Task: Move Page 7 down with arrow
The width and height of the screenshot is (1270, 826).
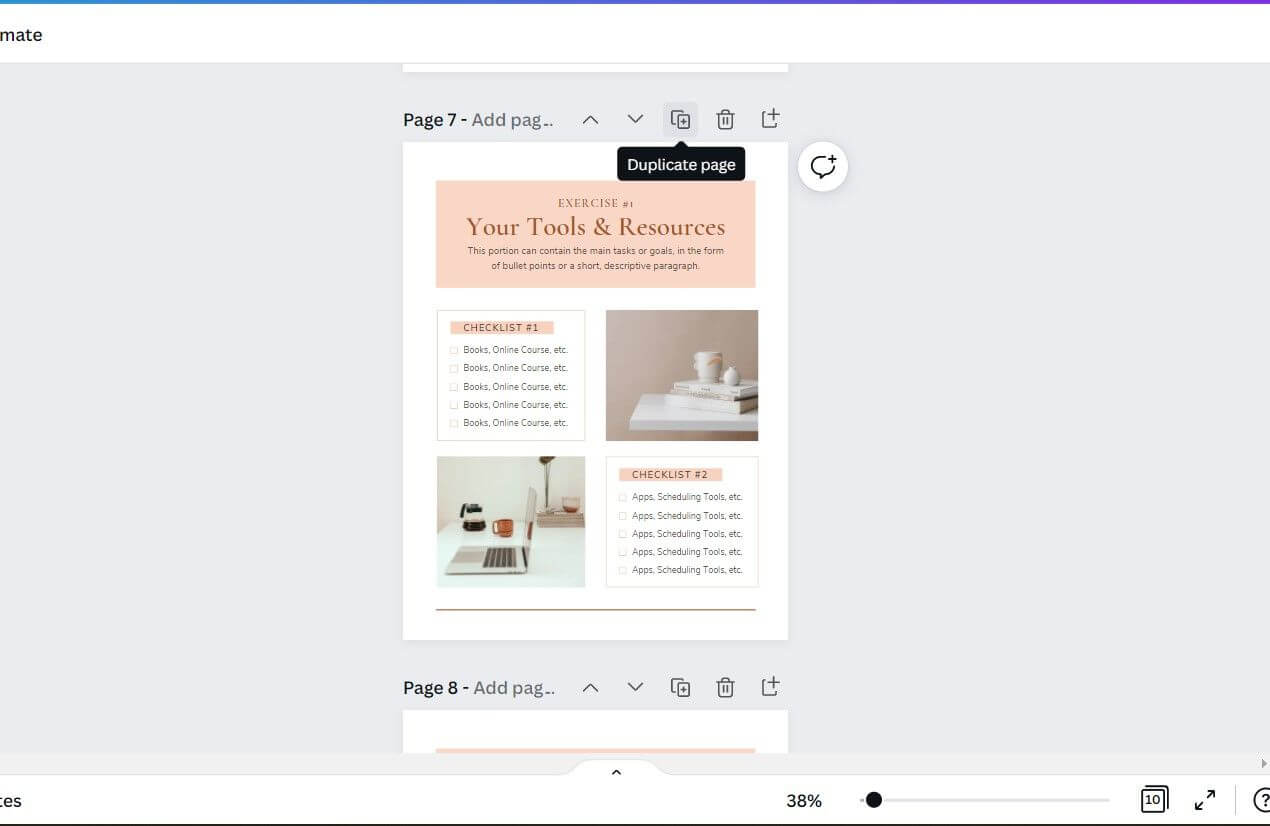Action: (x=635, y=120)
